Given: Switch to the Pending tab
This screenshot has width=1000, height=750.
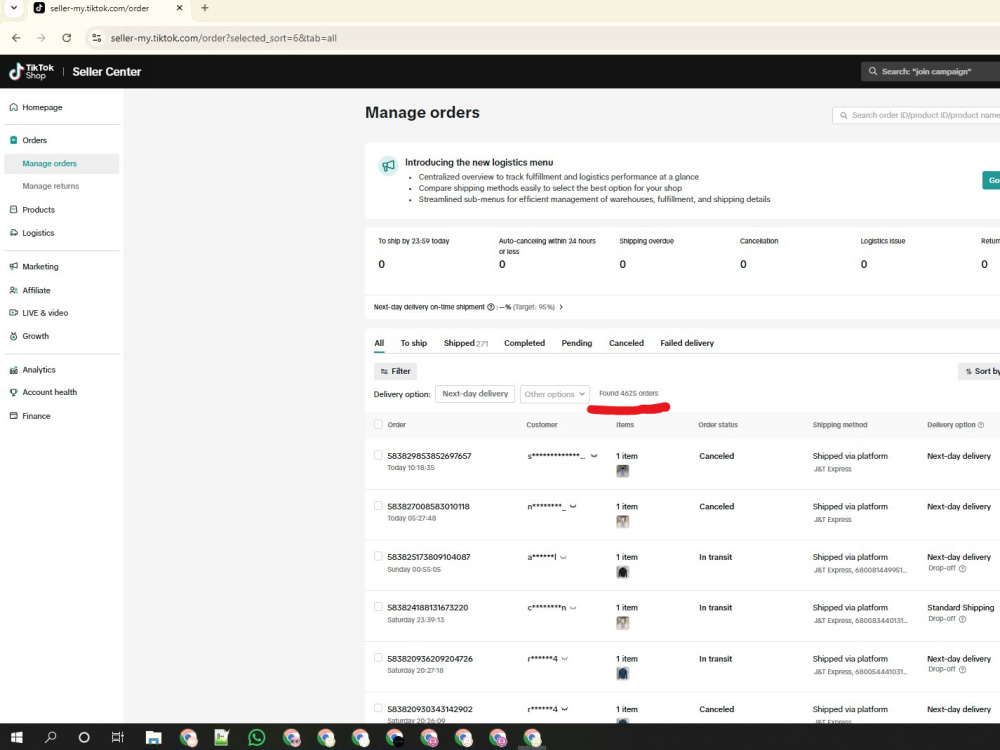Looking at the screenshot, I should click(577, 343).
